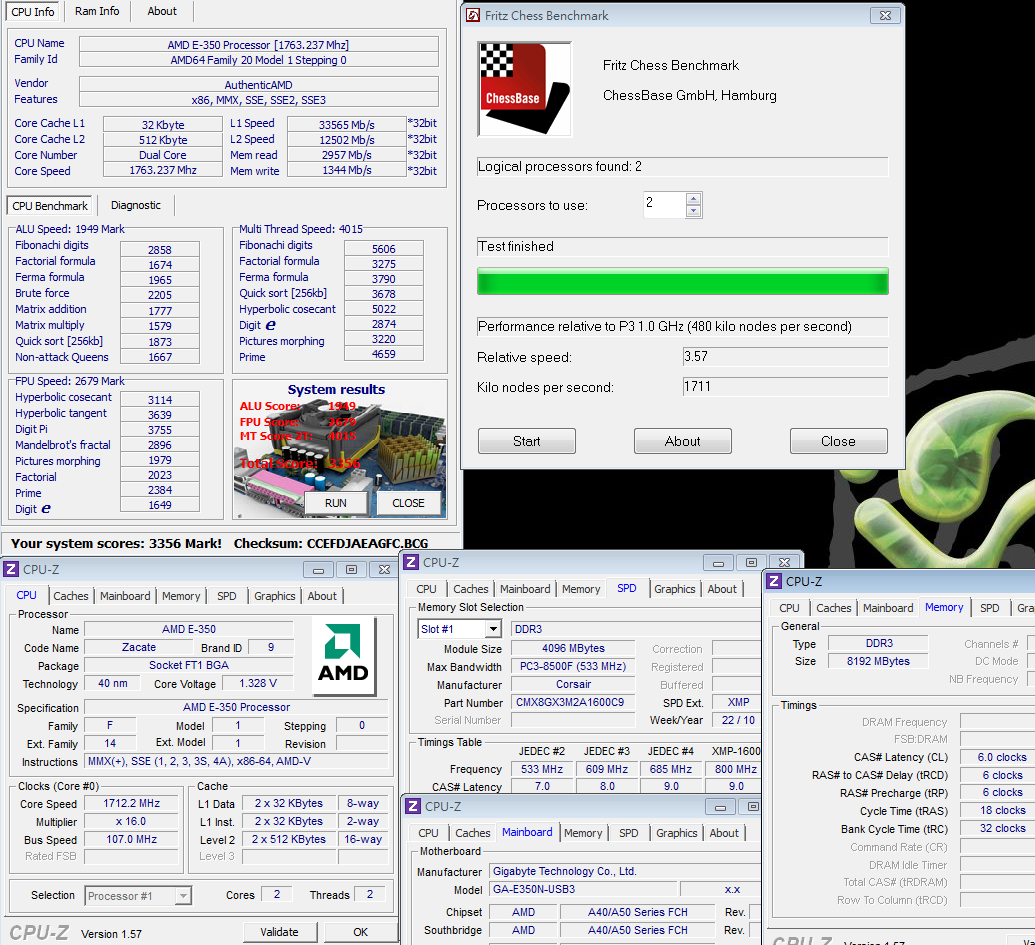Screen dimensions: 1035x945
Task: Click the green benchmark progress bar
Action: [683, 281]
